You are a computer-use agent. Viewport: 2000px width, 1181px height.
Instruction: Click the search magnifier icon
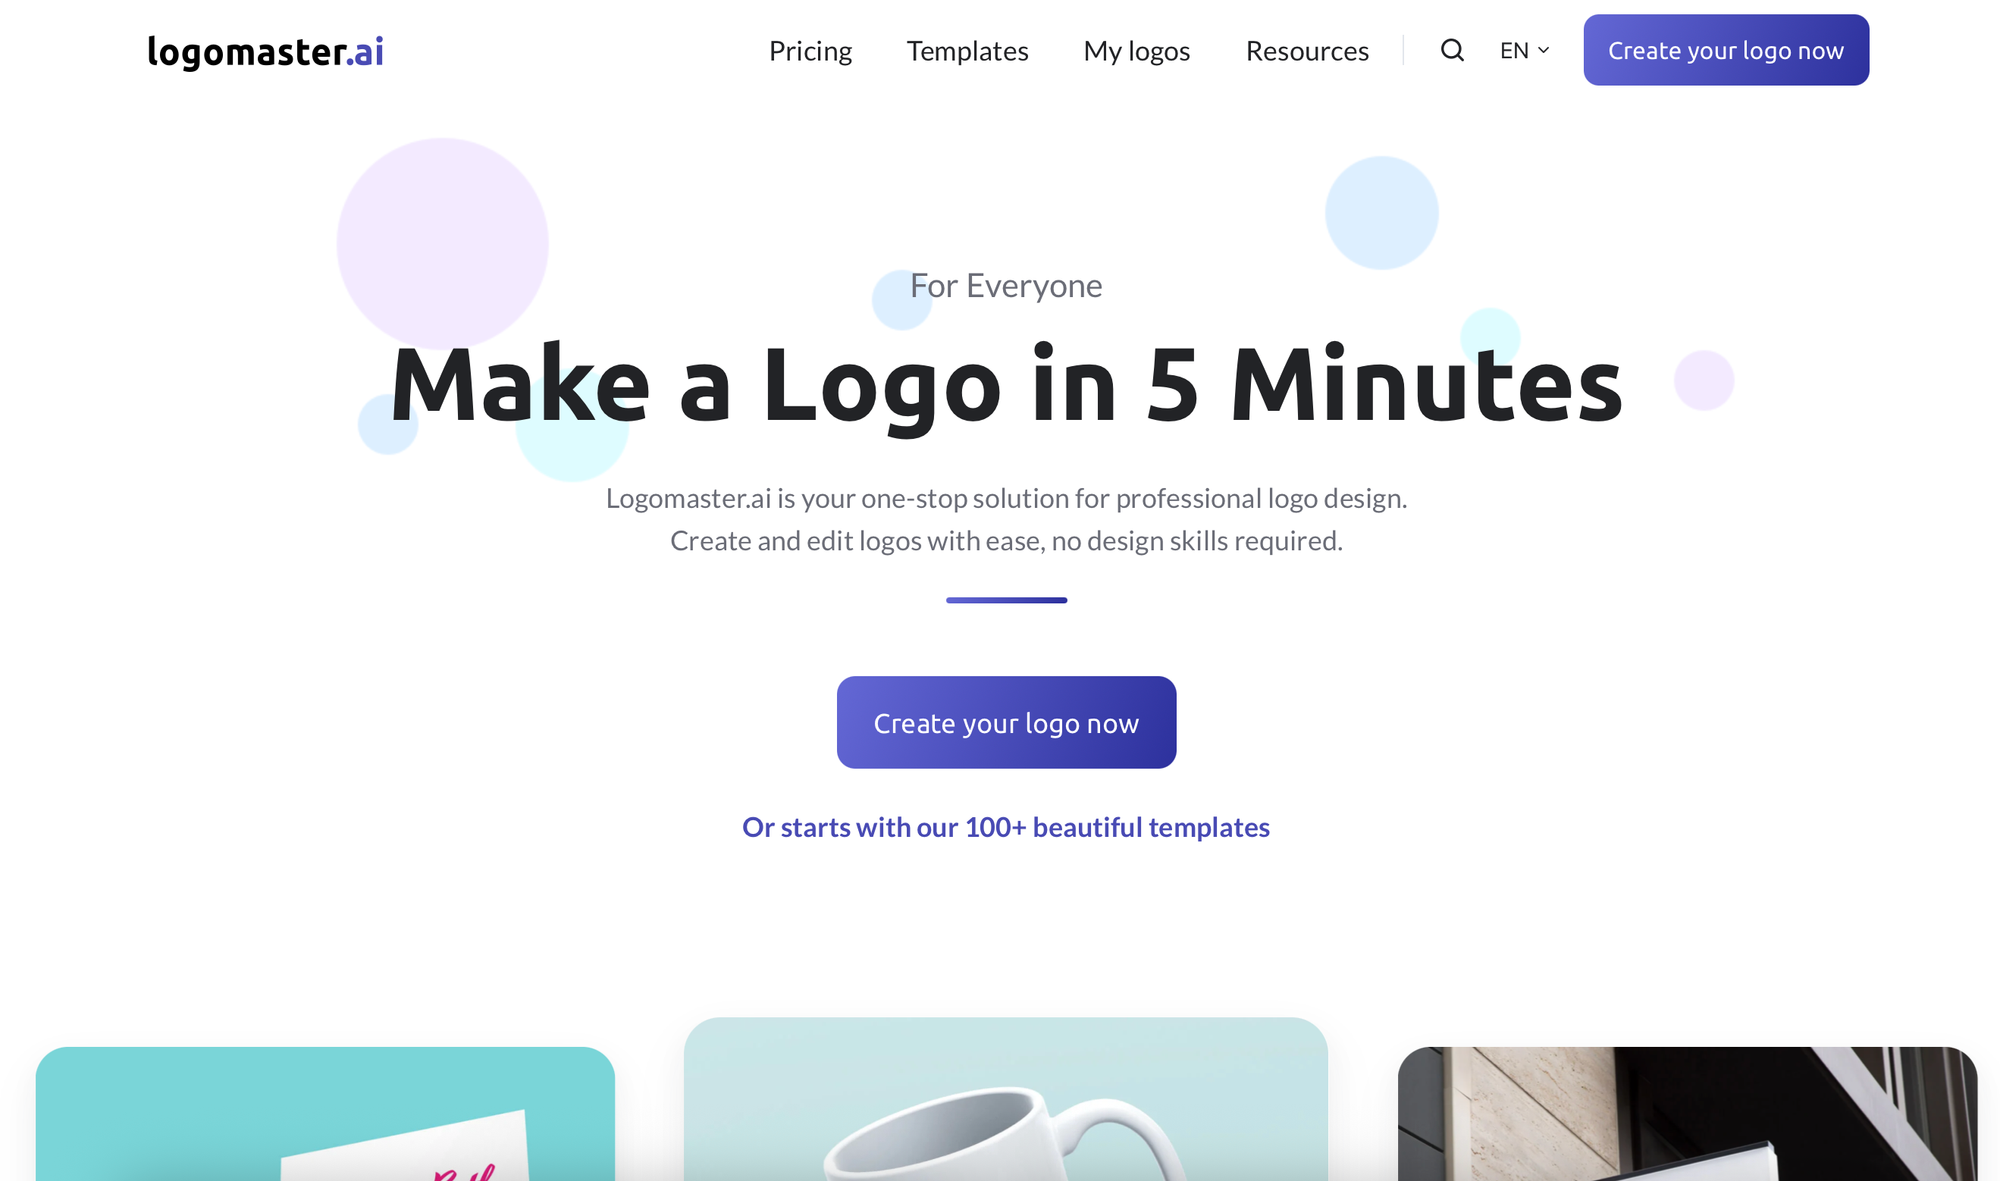1452,50
